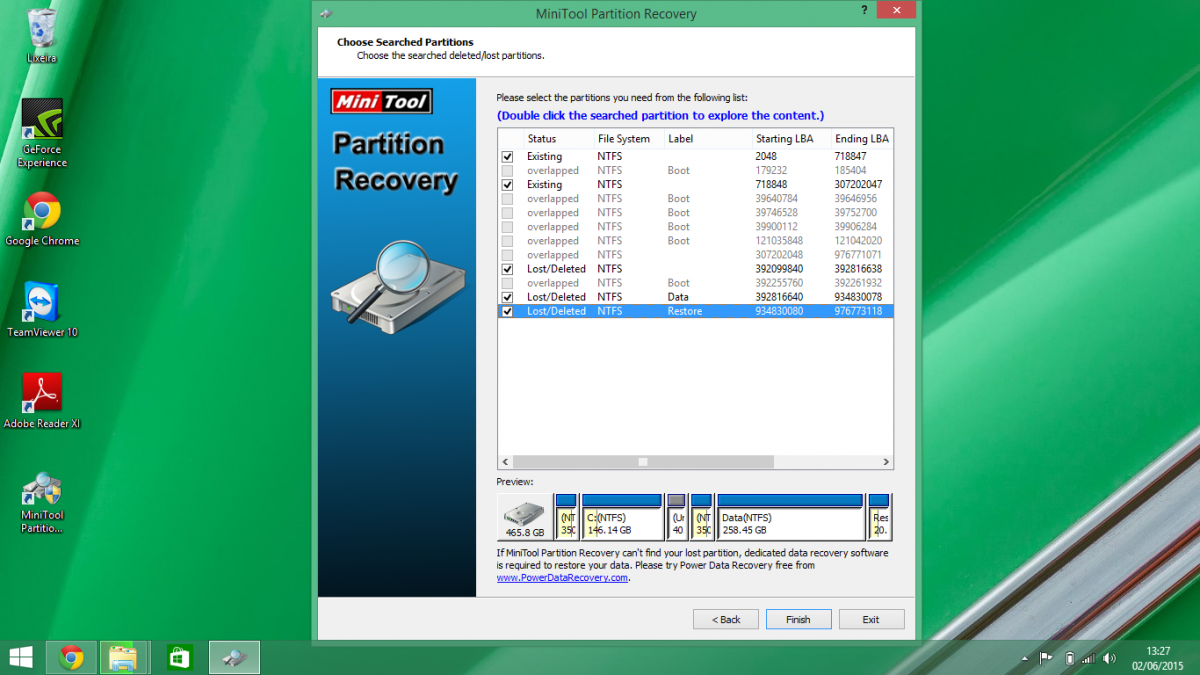1200x675 pixels.
Task: Open GeForce Experience desktop shortcut
Action: (42, 133)
